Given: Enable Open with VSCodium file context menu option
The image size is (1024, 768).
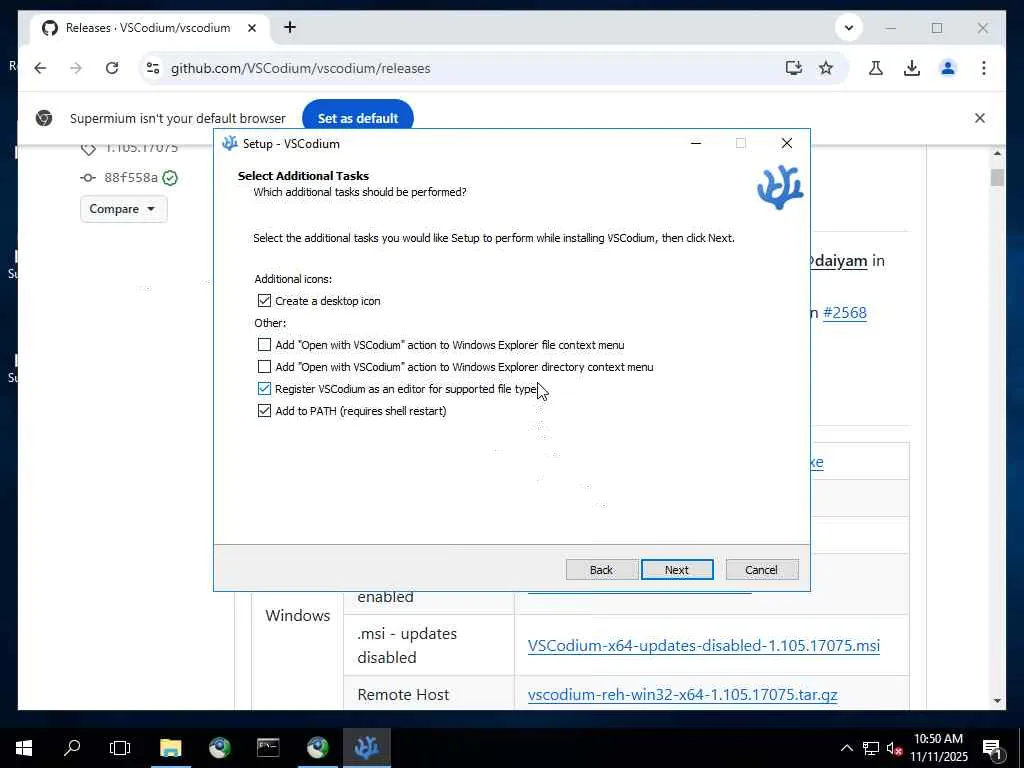Looking at the screenshot, I should click(x=264, y=345).
